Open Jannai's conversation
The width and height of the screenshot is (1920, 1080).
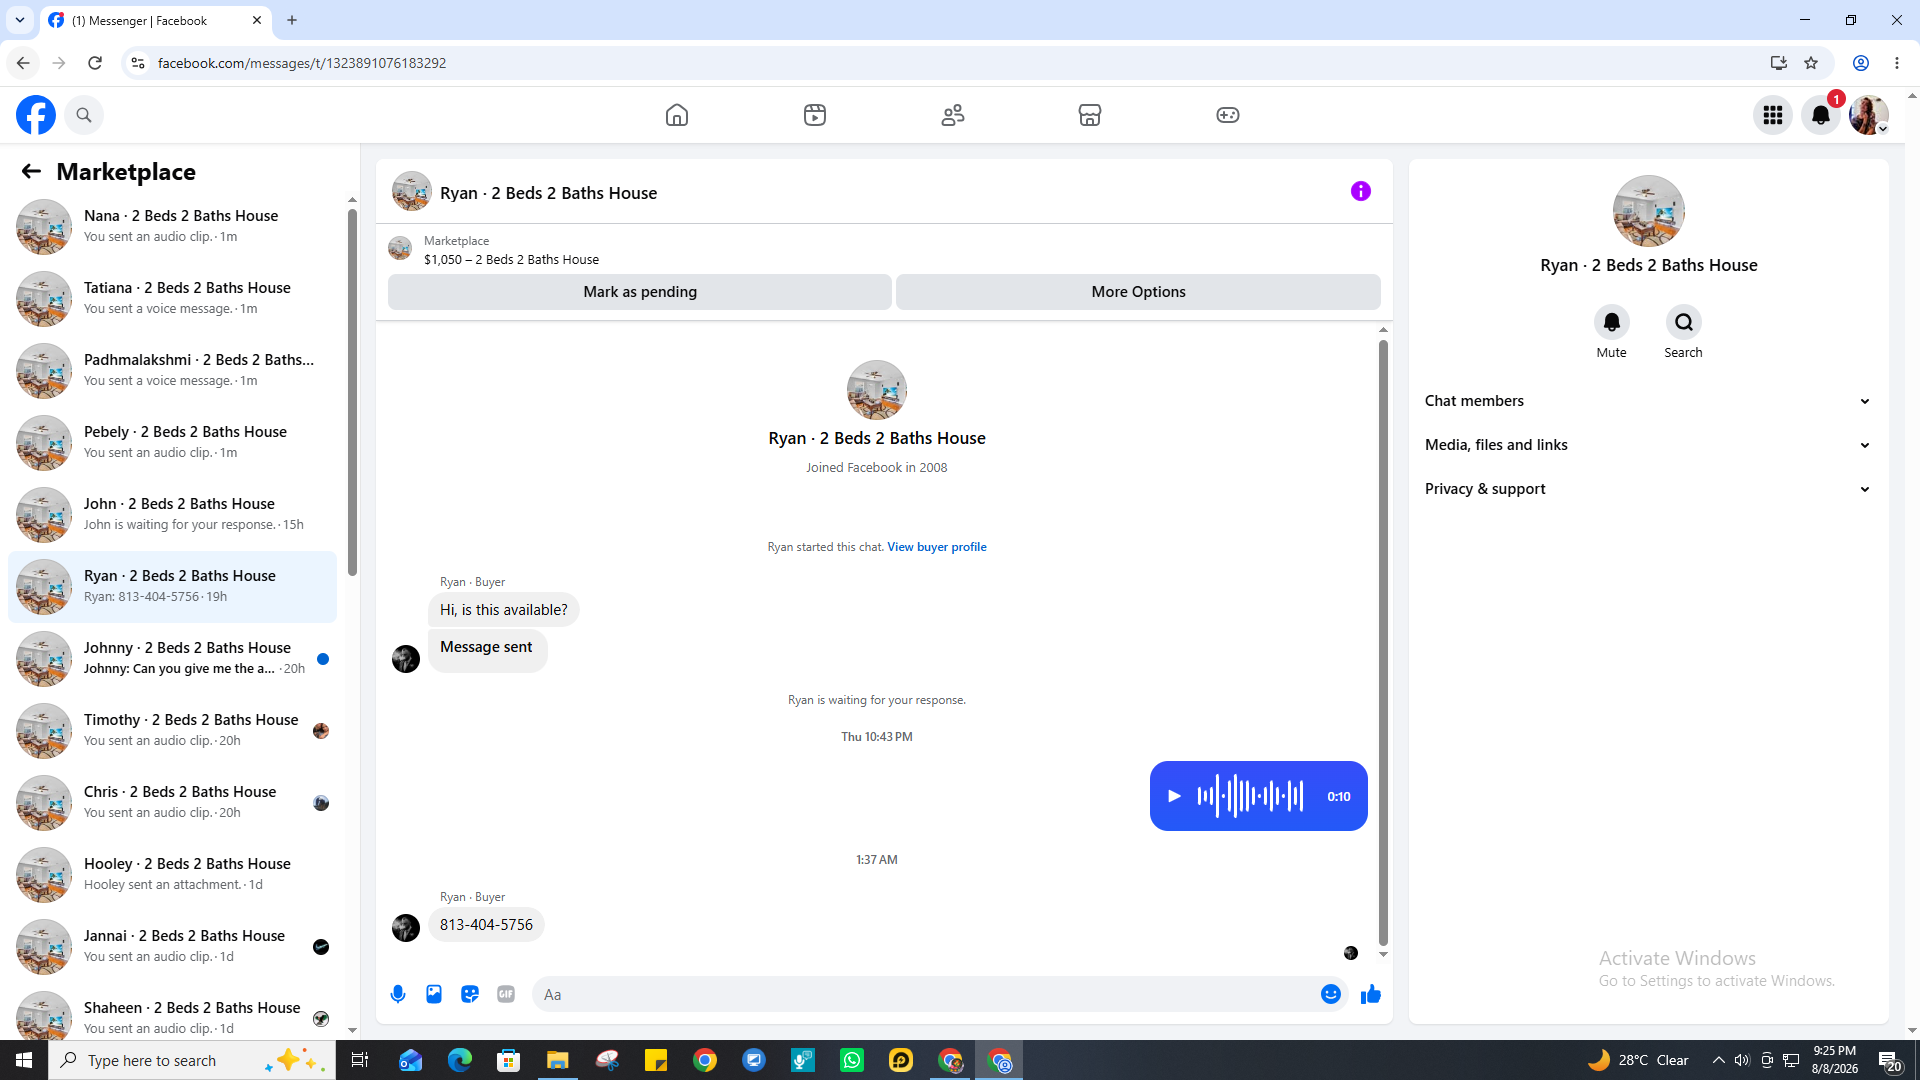[172, 946]
